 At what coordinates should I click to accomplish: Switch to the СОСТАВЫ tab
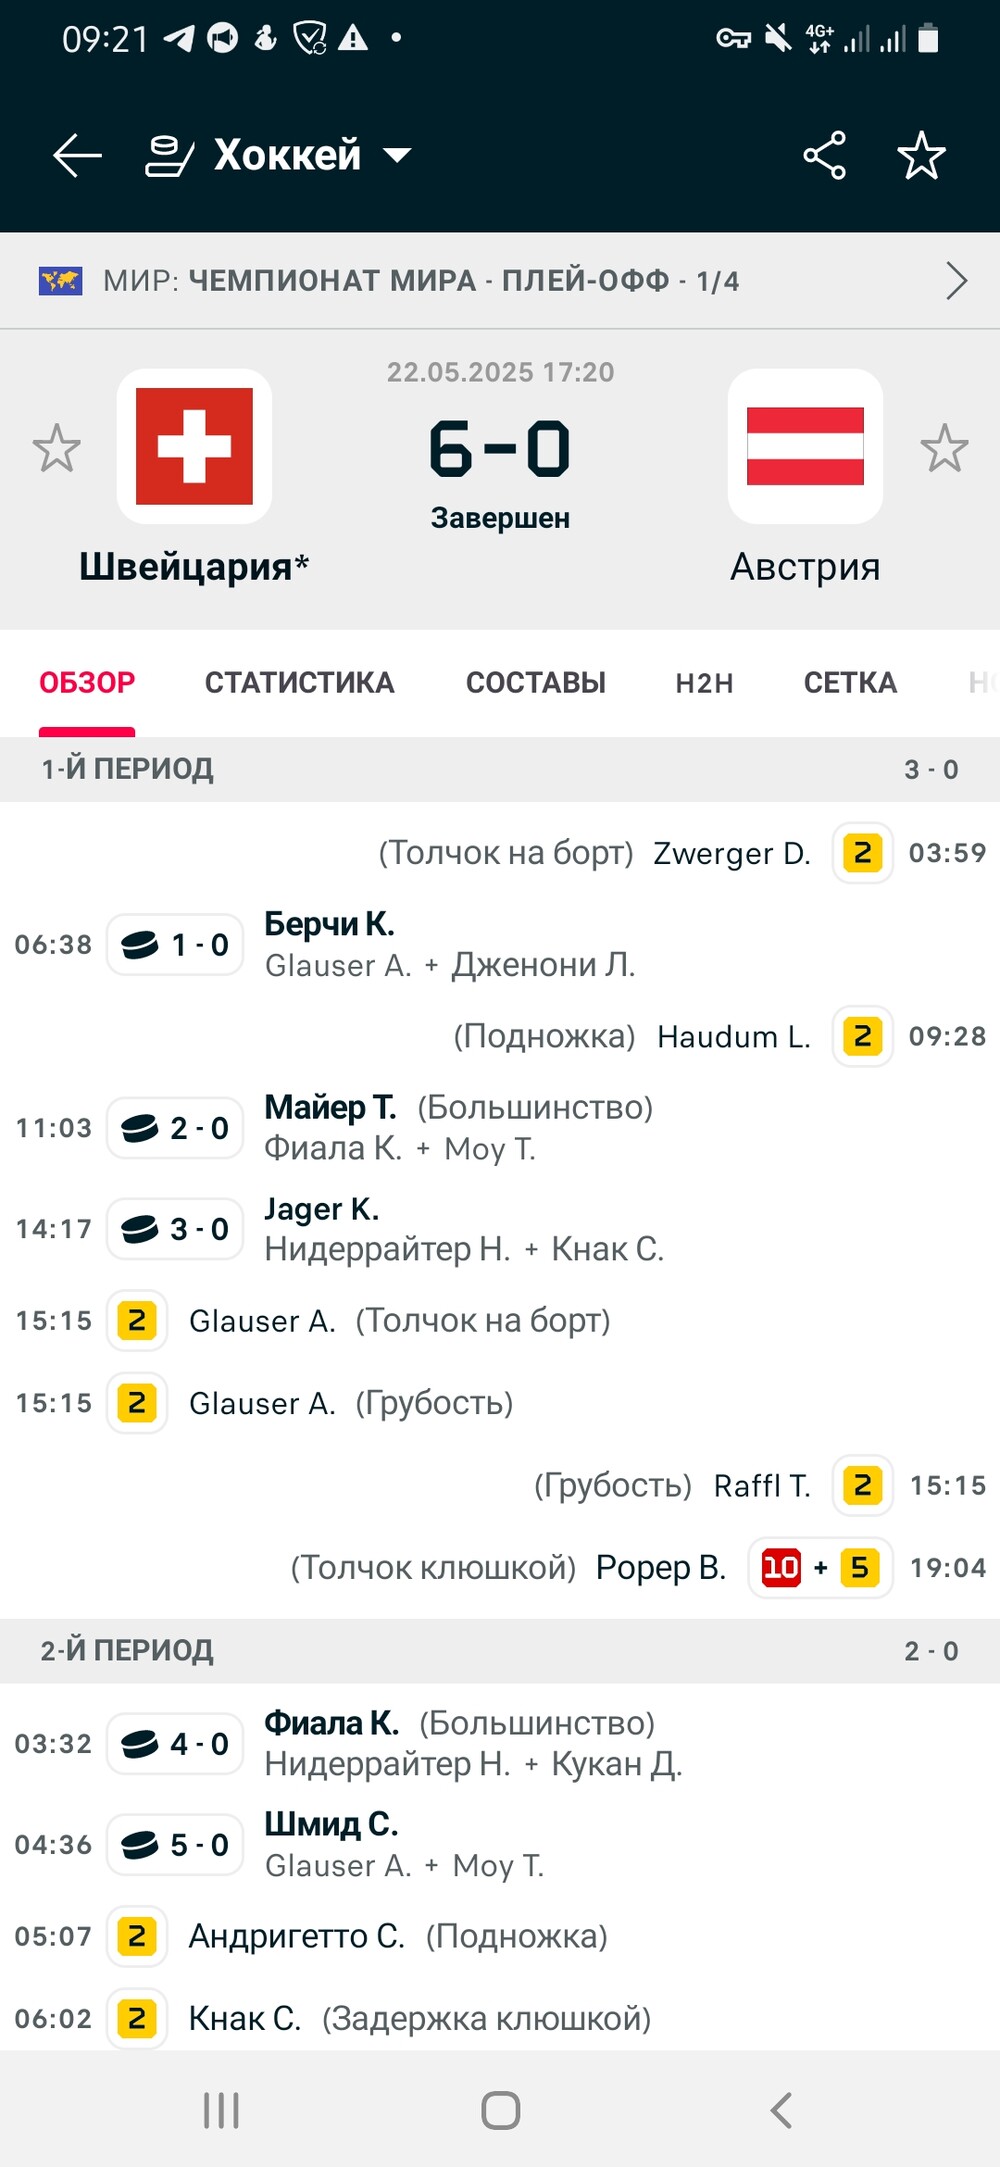point(535,683)
